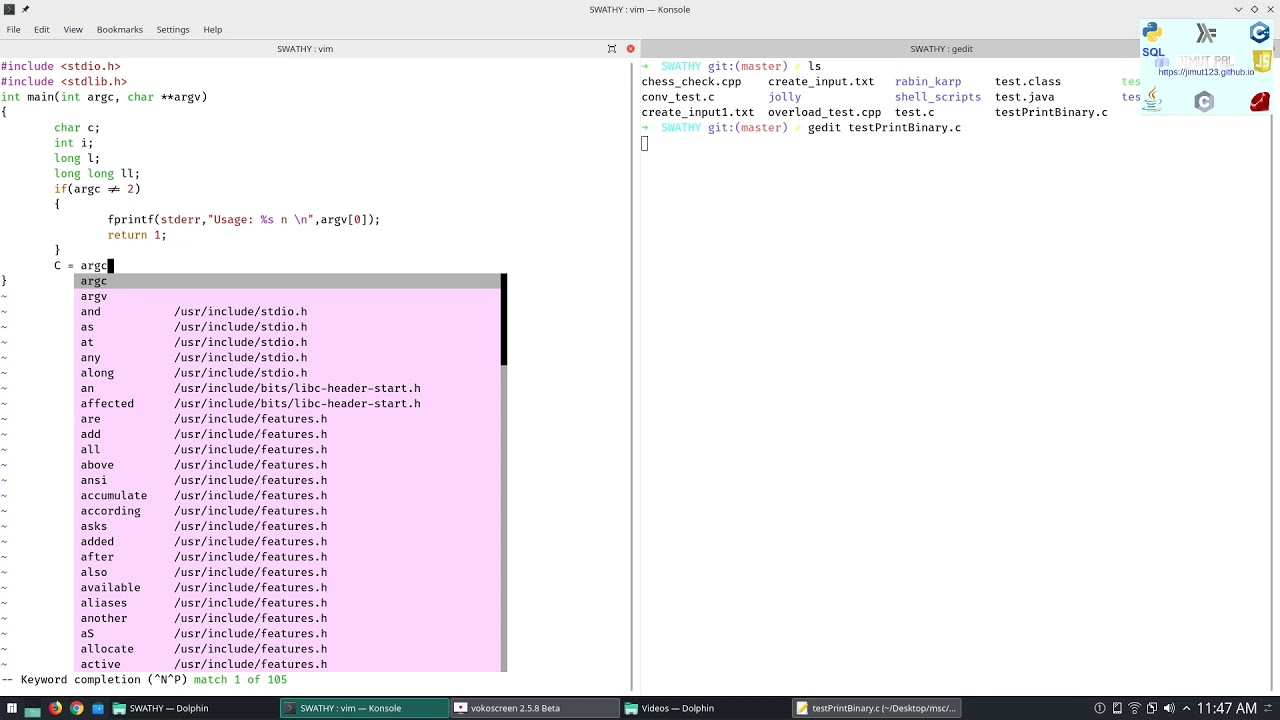Select 'another' completion entry
This screenshot has height=720, width=1280.
point(288,618)
